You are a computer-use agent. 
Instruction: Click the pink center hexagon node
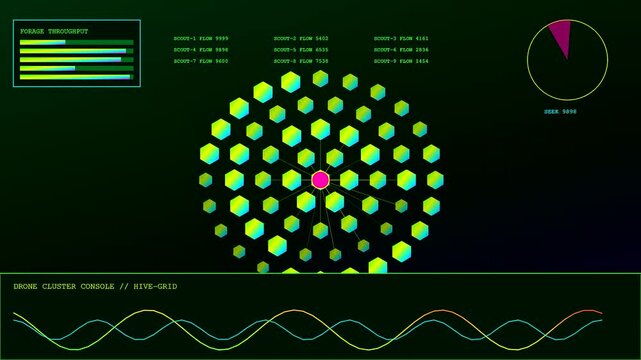(320, 180)
